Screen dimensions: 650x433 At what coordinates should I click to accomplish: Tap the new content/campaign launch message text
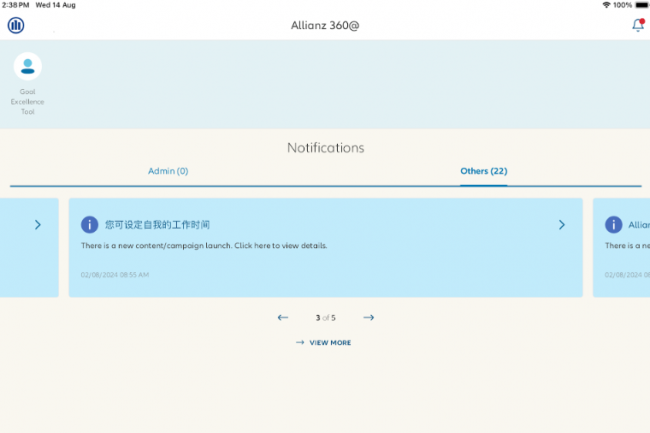tap(204, 246)
